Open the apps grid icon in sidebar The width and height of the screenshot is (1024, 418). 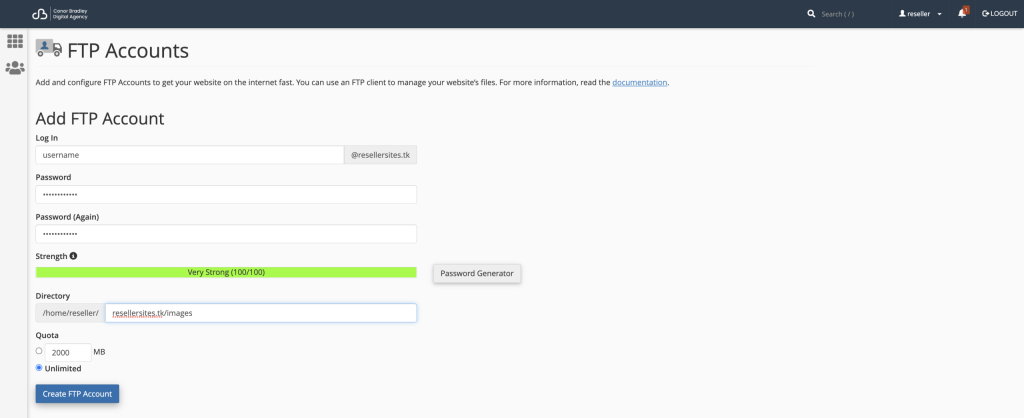click(x=14, y=41)
